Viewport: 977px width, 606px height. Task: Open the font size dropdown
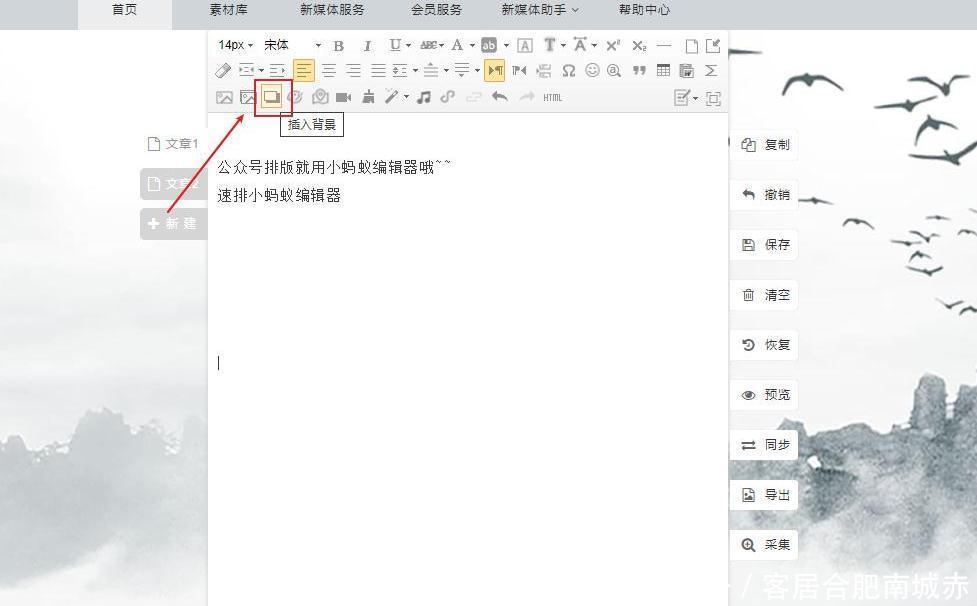coord(232,45)
